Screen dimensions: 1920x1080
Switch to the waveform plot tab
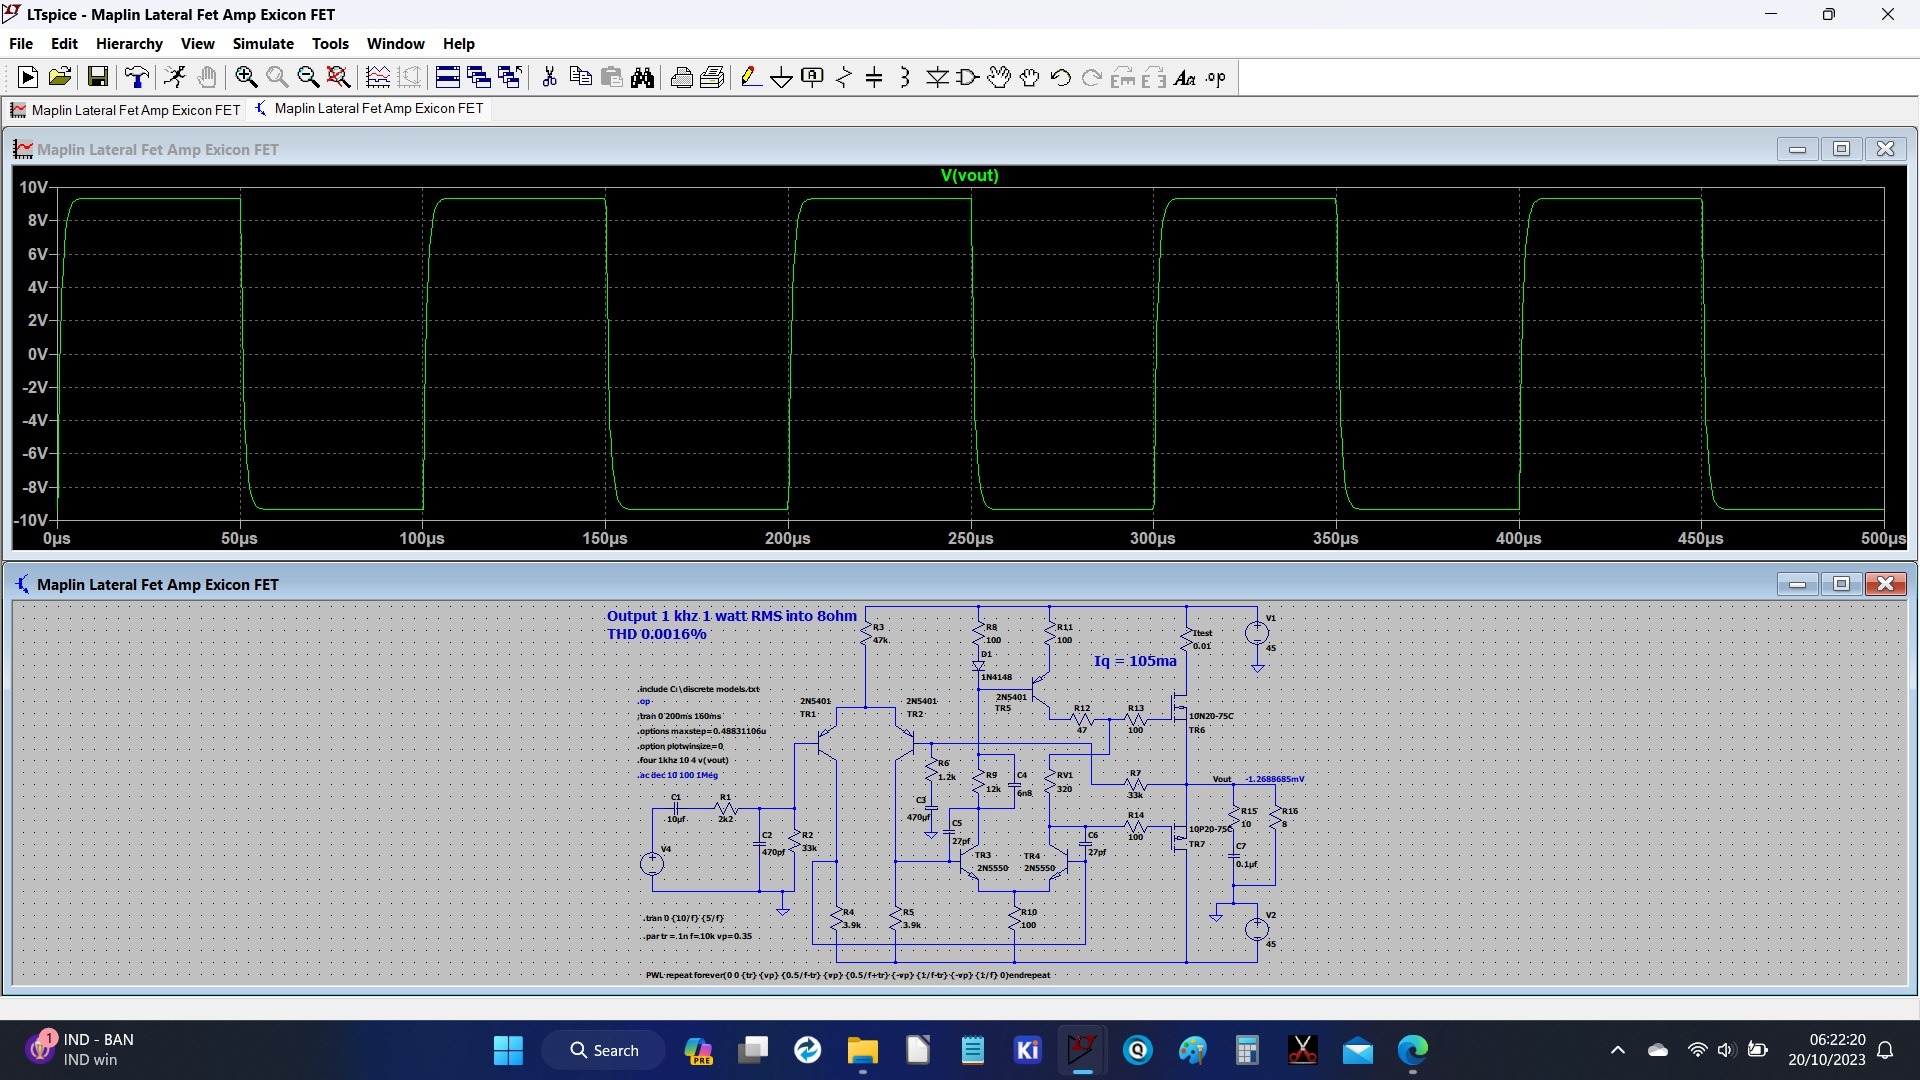pos(126,110)
